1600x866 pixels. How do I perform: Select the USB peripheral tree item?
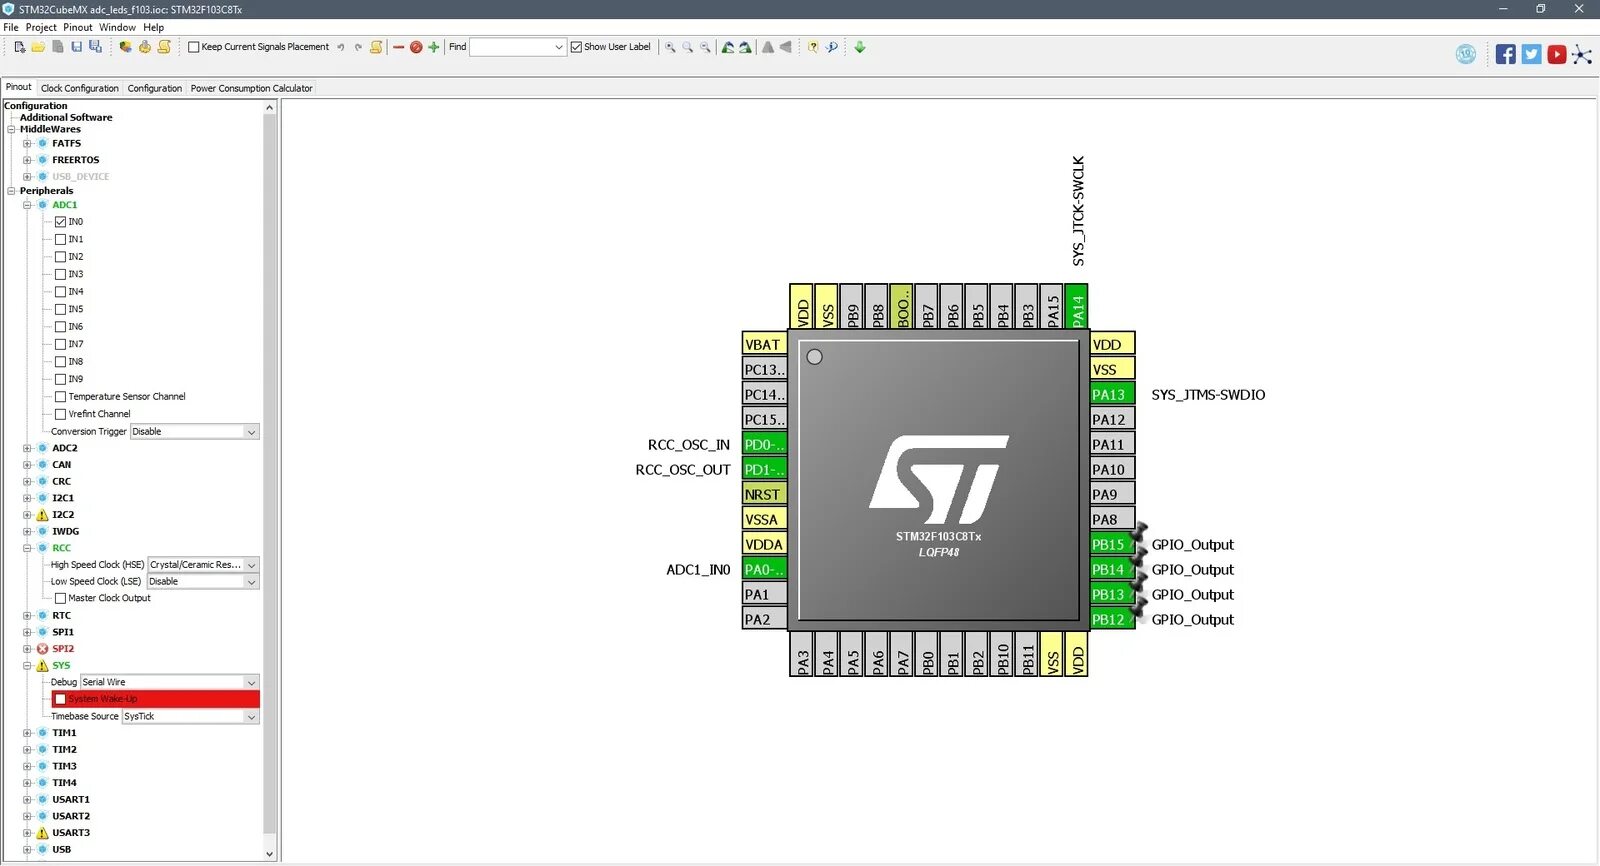(62, 850)
